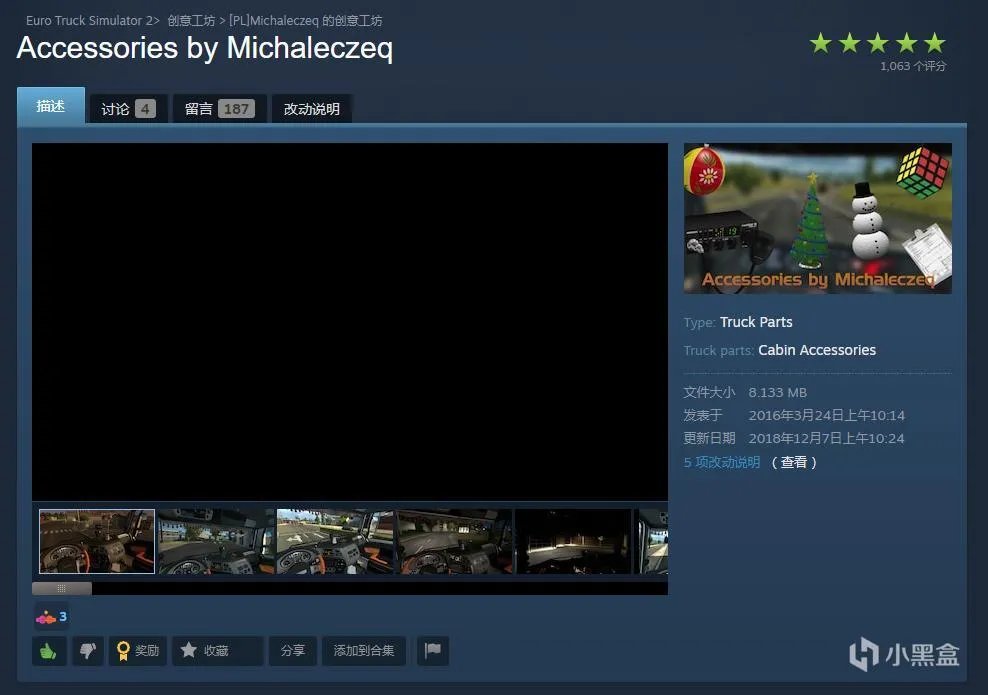Click the thumbs up rate button
Screen dimensions: 988x695
coord(49,651)
